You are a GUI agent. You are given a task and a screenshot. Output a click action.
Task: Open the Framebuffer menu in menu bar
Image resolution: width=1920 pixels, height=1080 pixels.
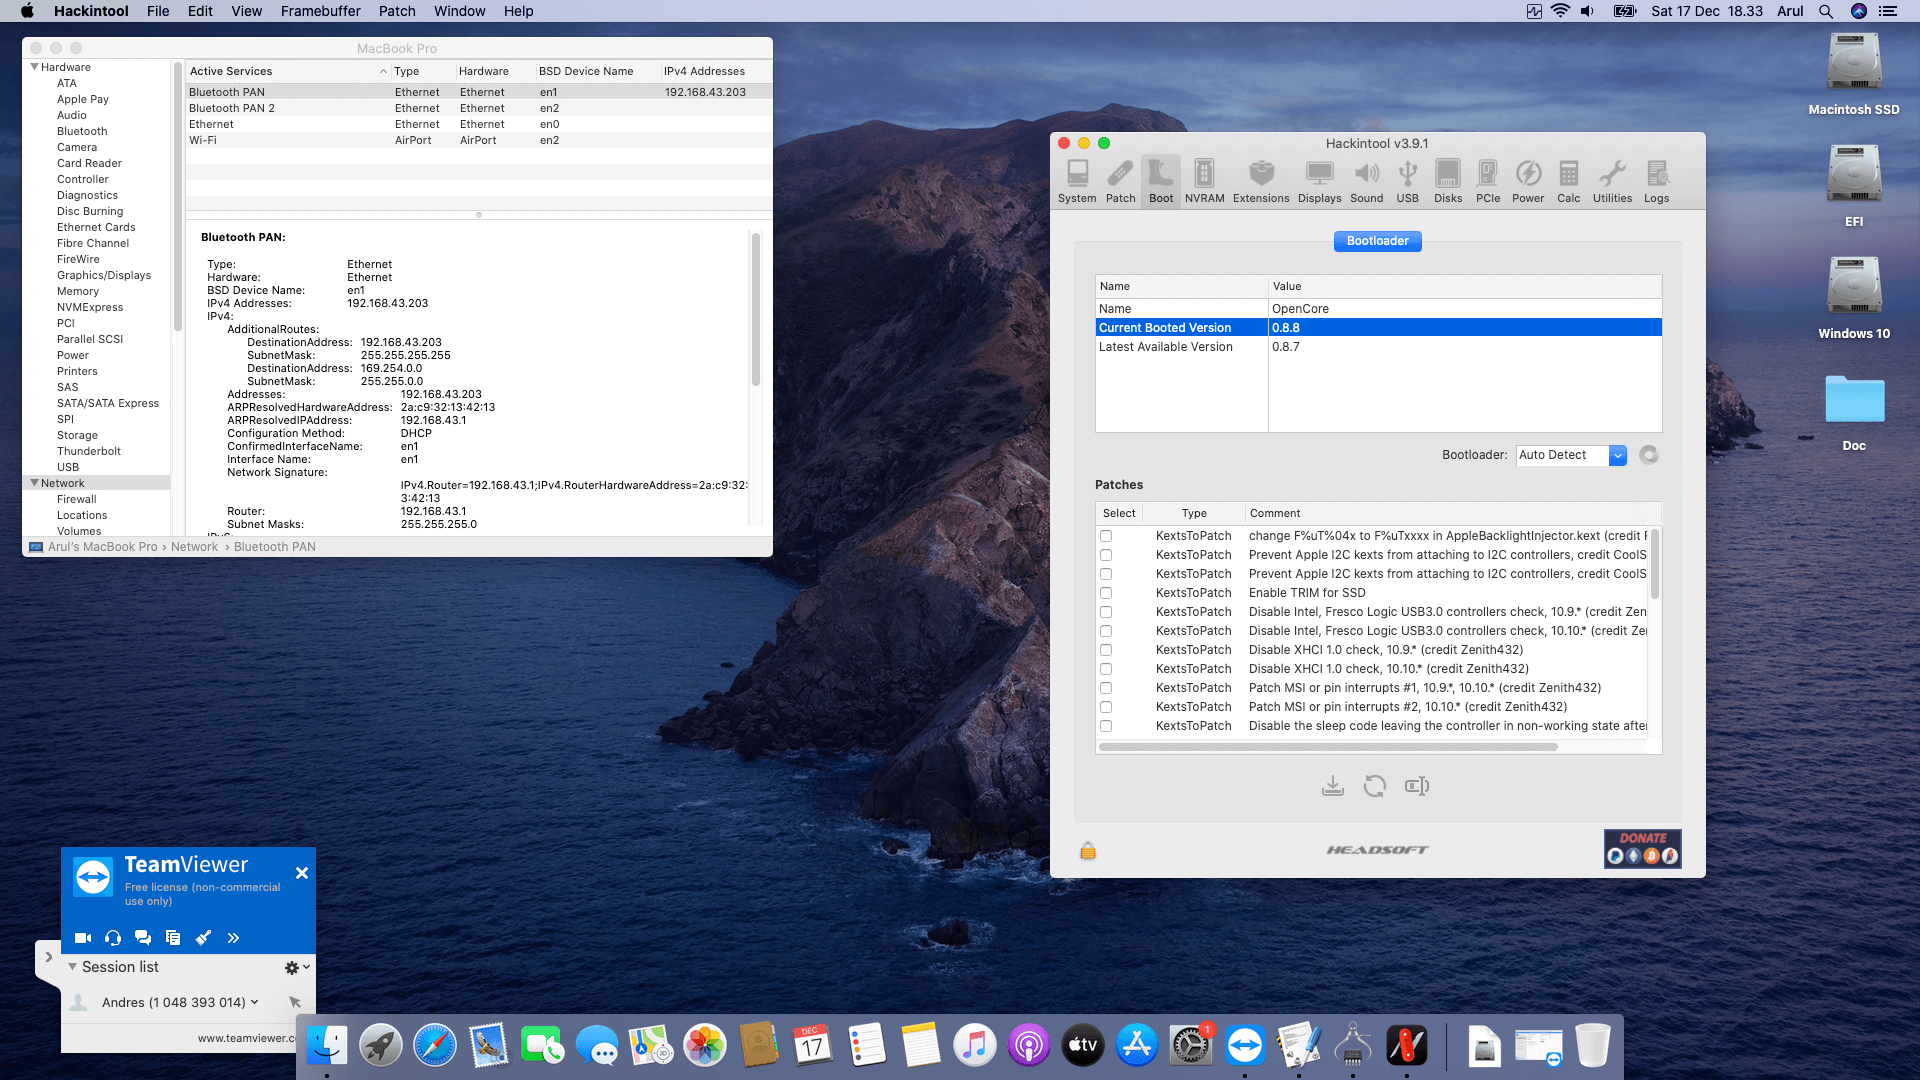pyautogui.click(x=320, y=11)
